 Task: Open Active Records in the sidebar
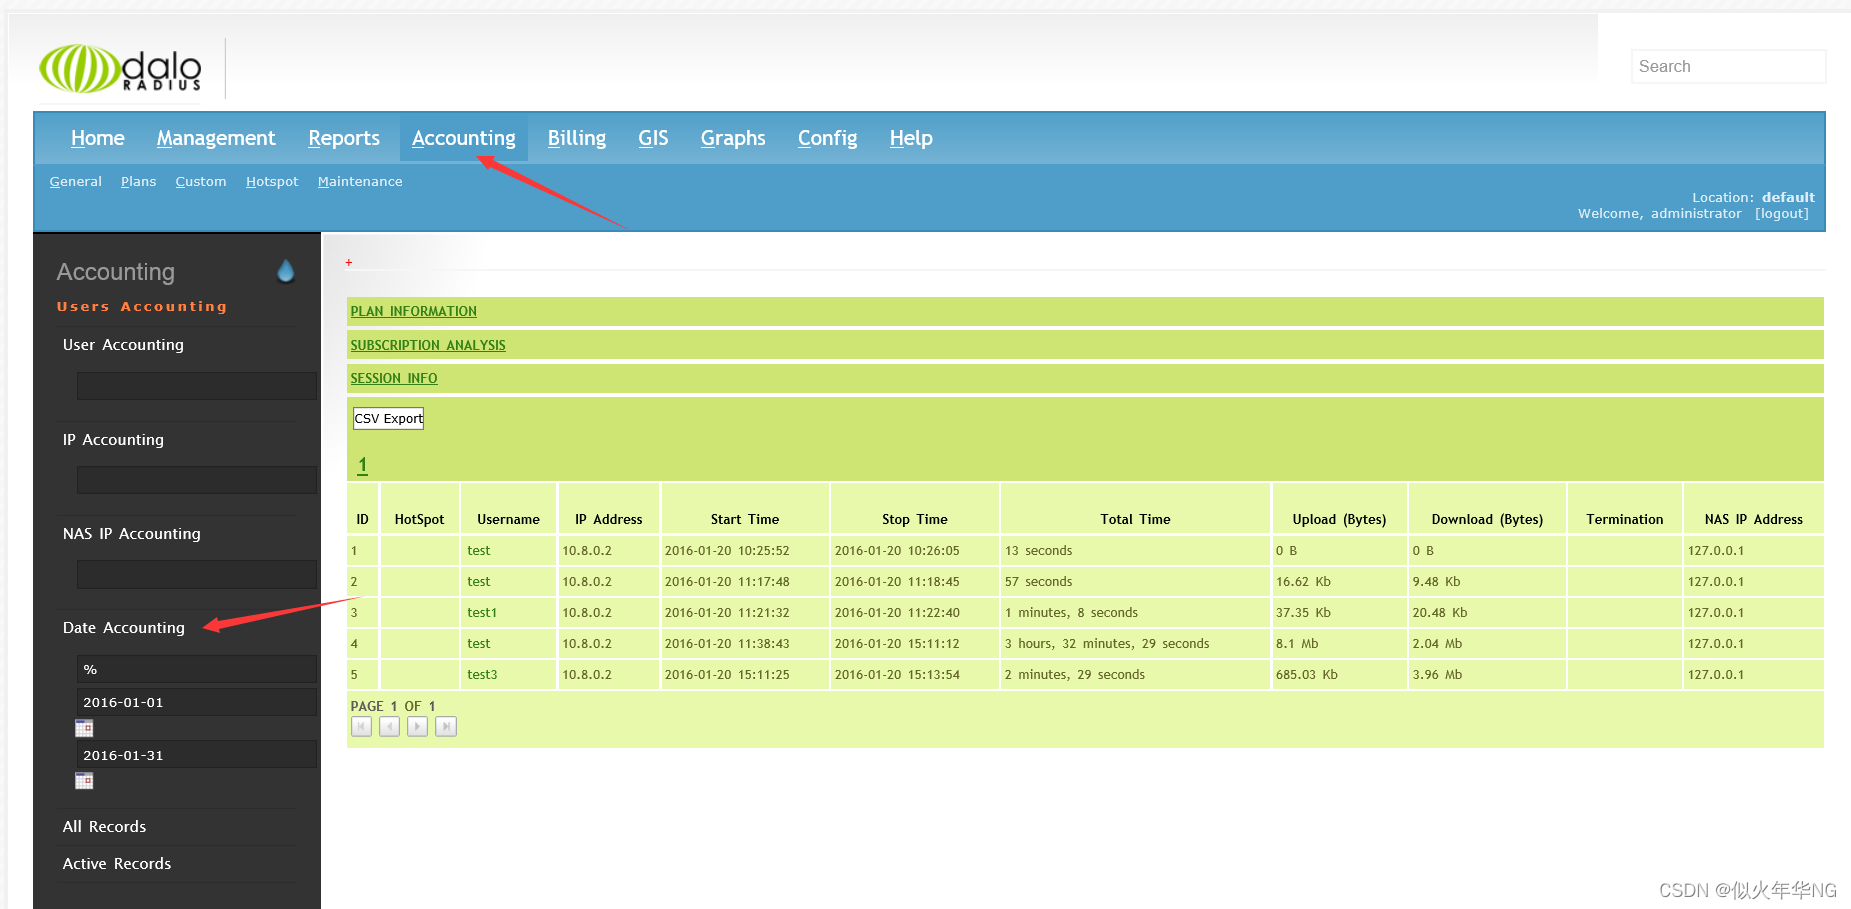pyautogui.click(x=116, y=863)
